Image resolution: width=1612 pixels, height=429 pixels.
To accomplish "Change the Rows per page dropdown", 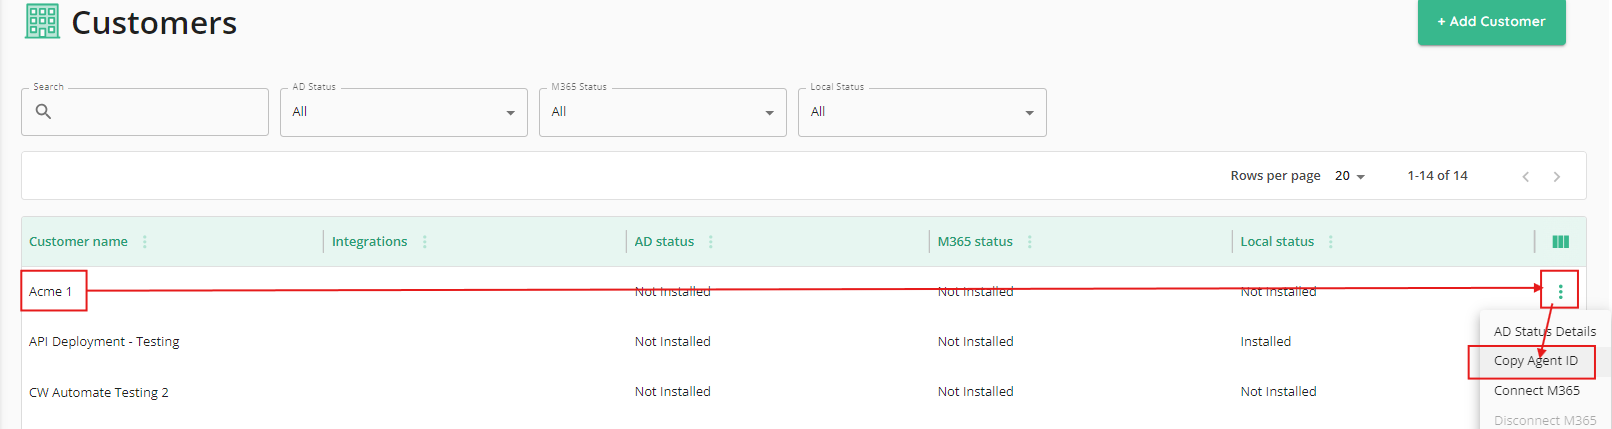I will (x=1350, y=176).
